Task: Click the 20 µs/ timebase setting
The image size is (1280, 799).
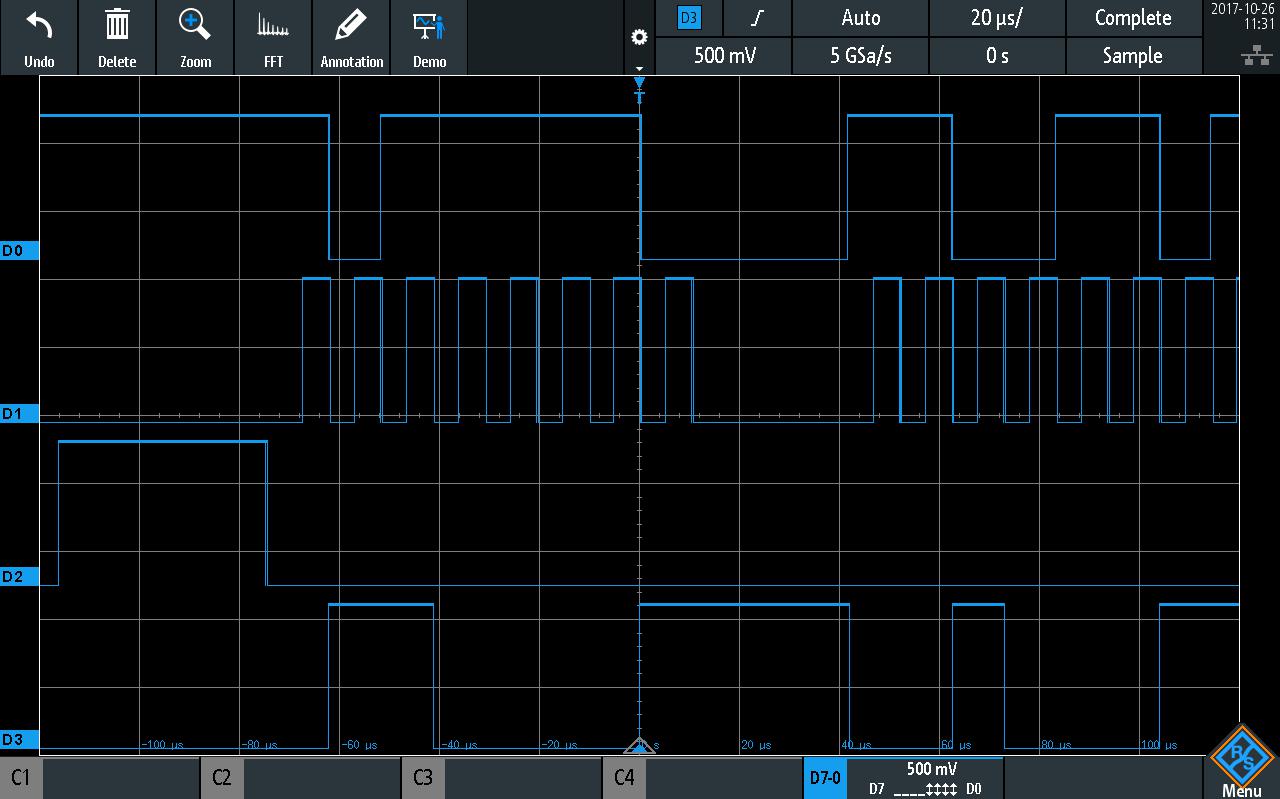Action: [x=996, y=18]
